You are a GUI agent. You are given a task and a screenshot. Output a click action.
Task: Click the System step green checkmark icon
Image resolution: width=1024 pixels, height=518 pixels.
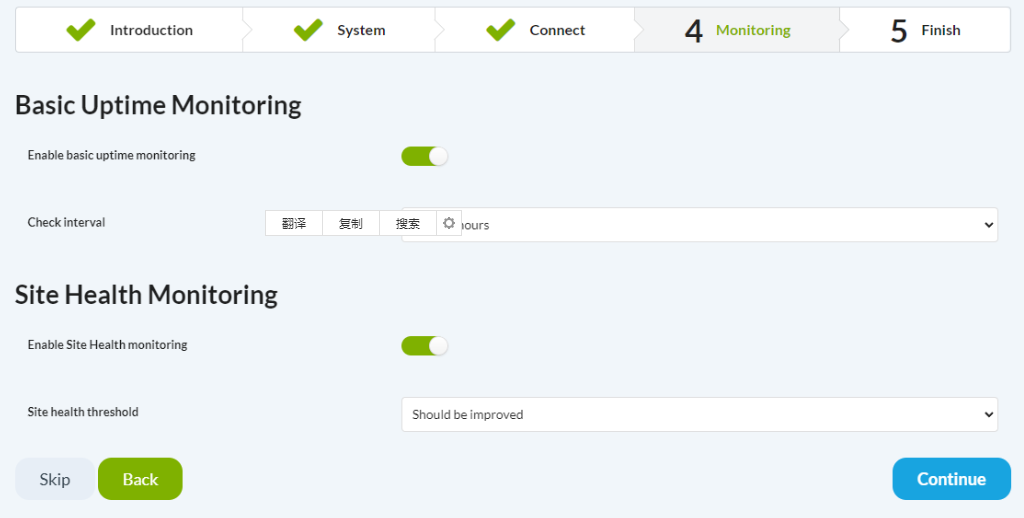tap(308, 30)
